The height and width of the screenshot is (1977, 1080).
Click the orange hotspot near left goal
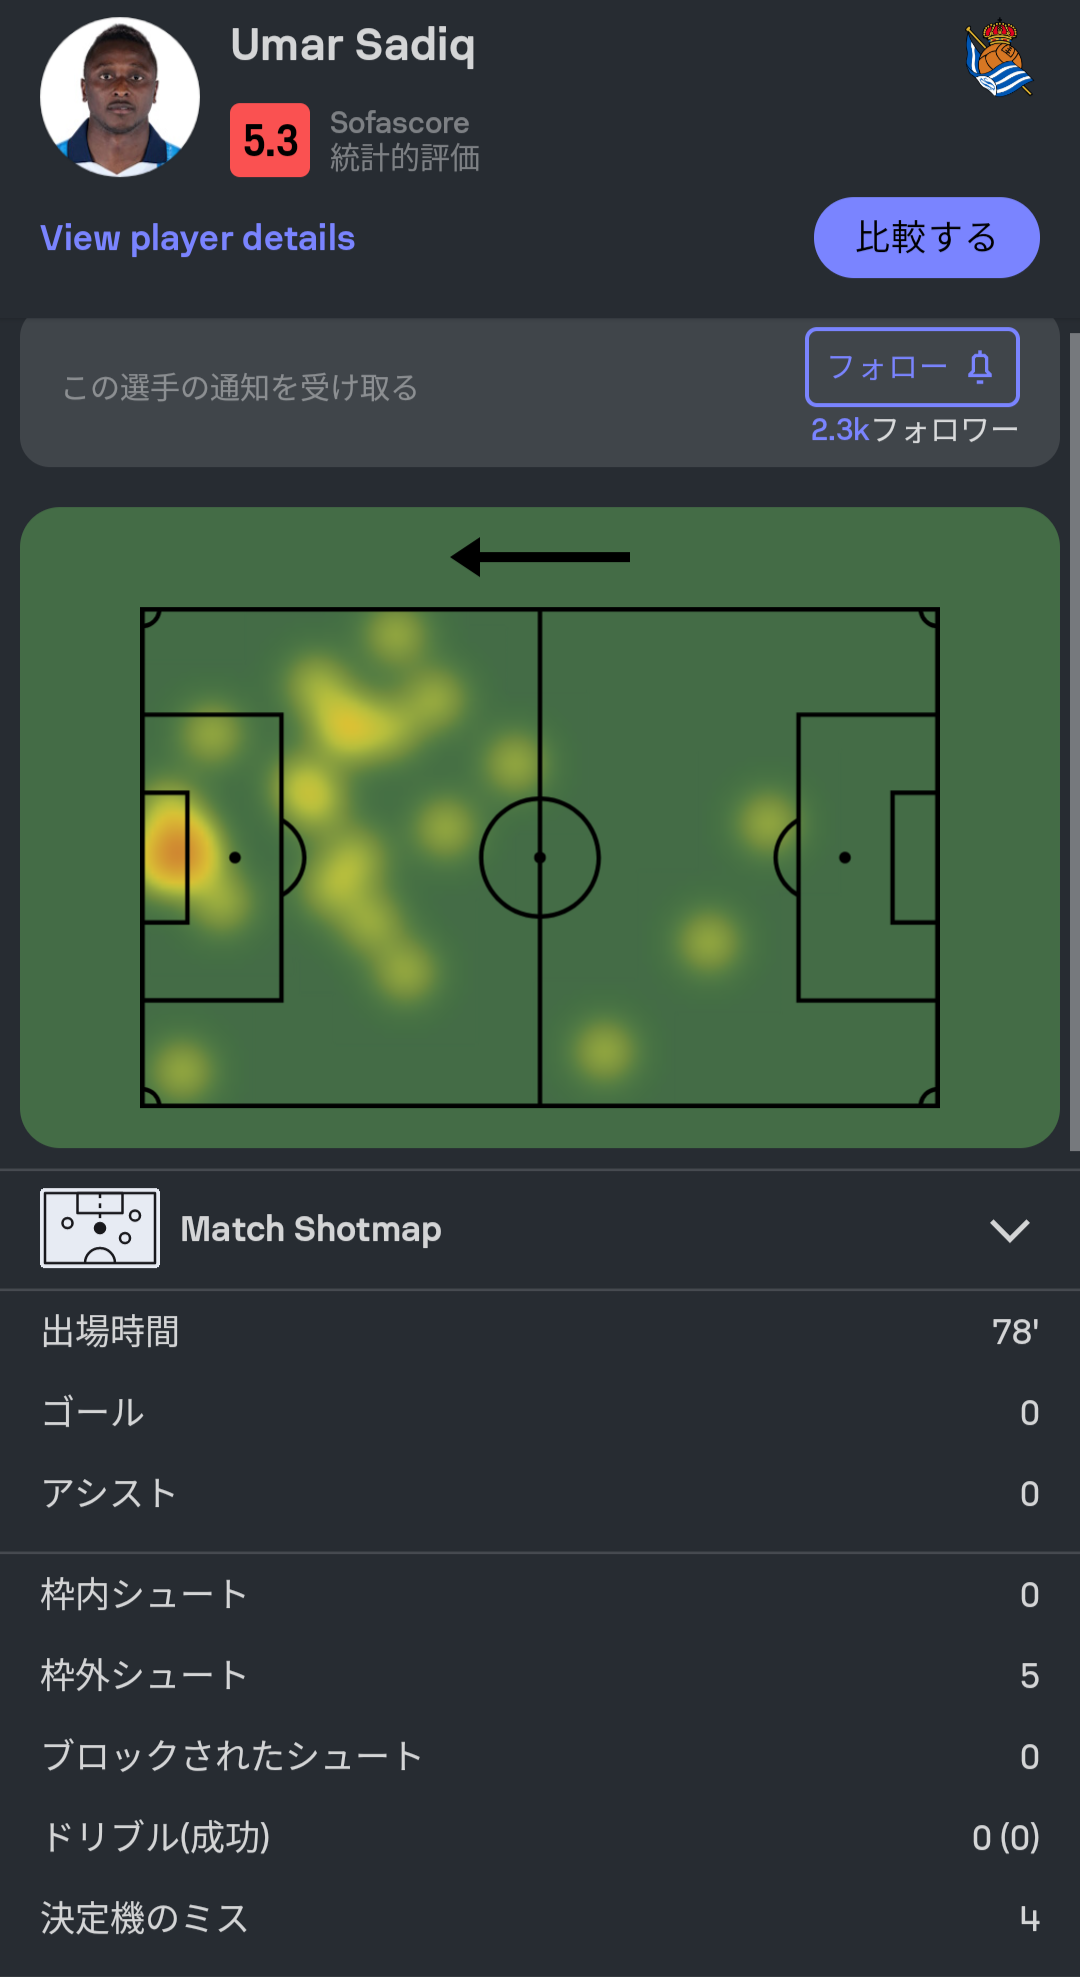[x=172, y=850]
